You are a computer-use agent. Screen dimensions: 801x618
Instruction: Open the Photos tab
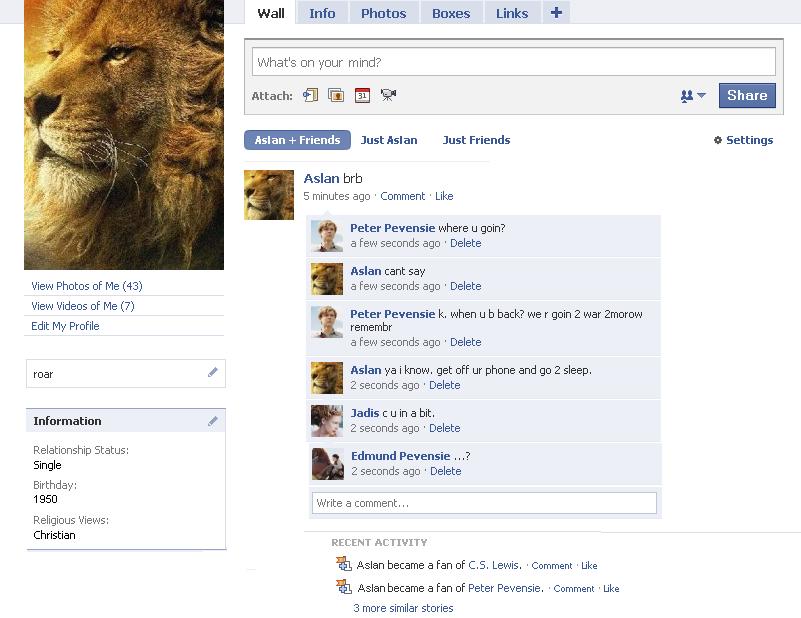pyautogui.click(x=384, y=13)
